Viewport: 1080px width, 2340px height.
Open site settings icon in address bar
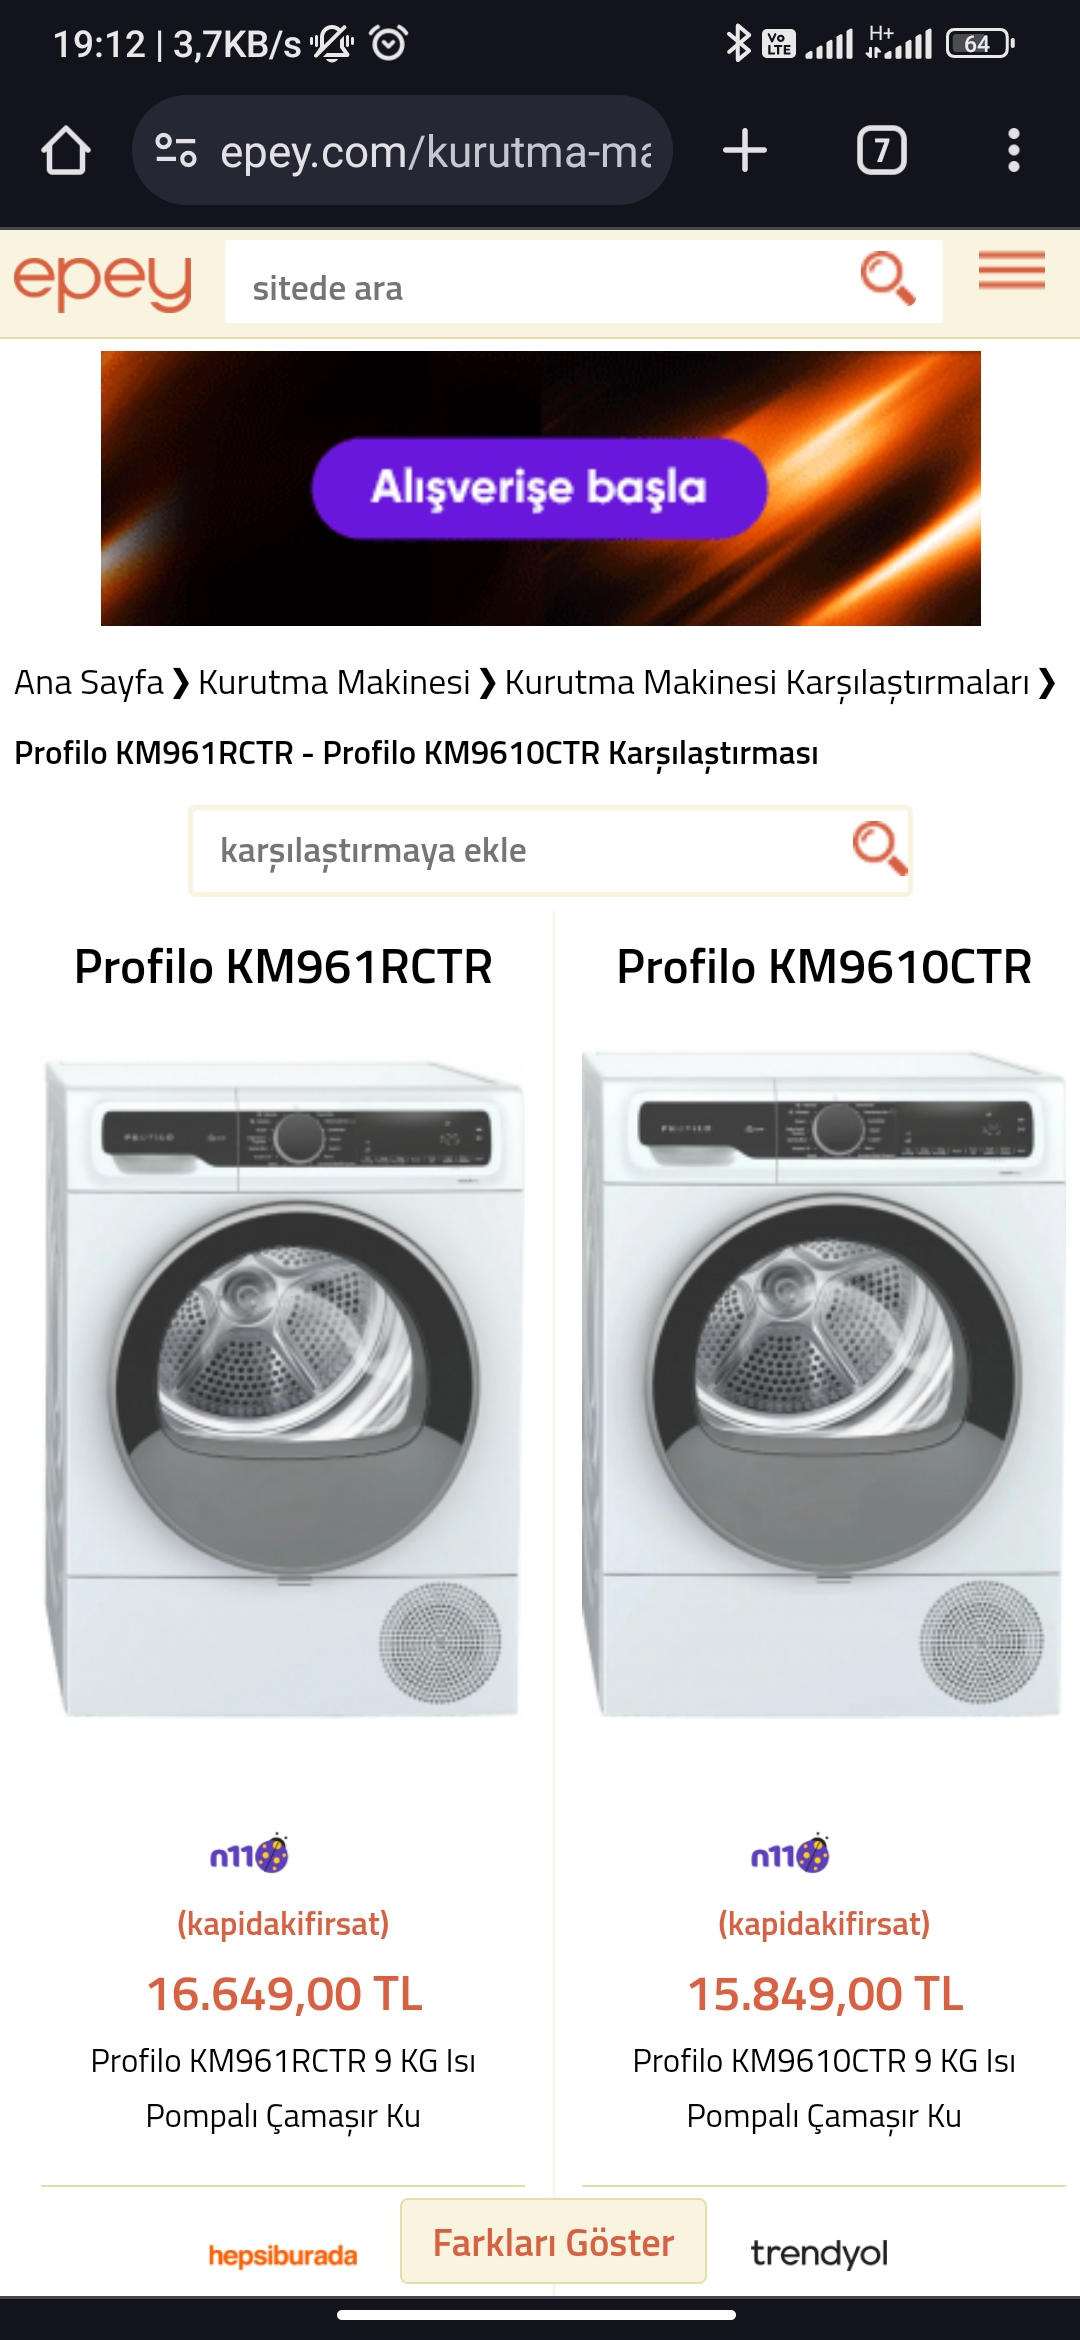(x=176, y=151)
